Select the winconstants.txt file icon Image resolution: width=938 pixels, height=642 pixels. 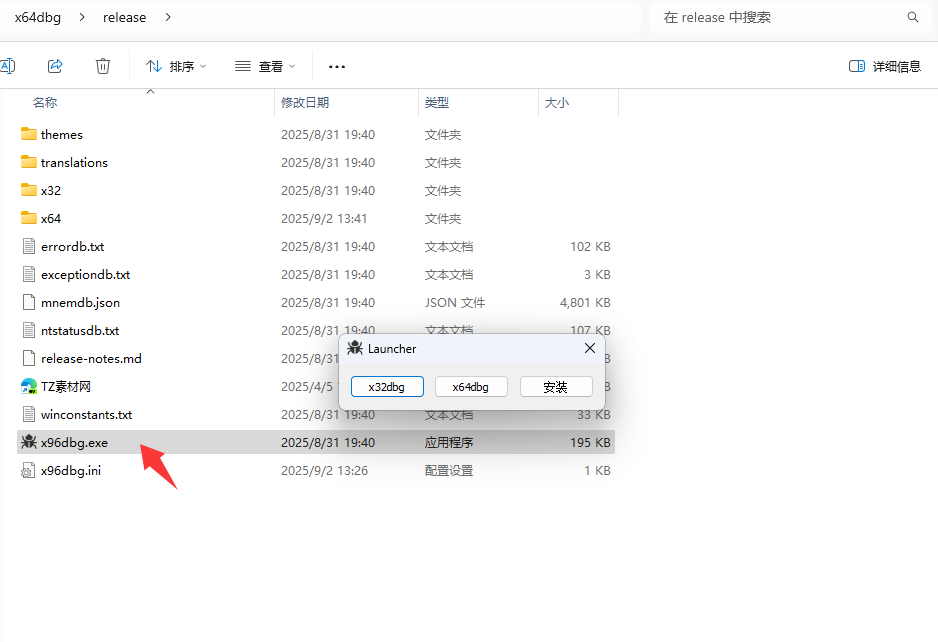point(29,415)
